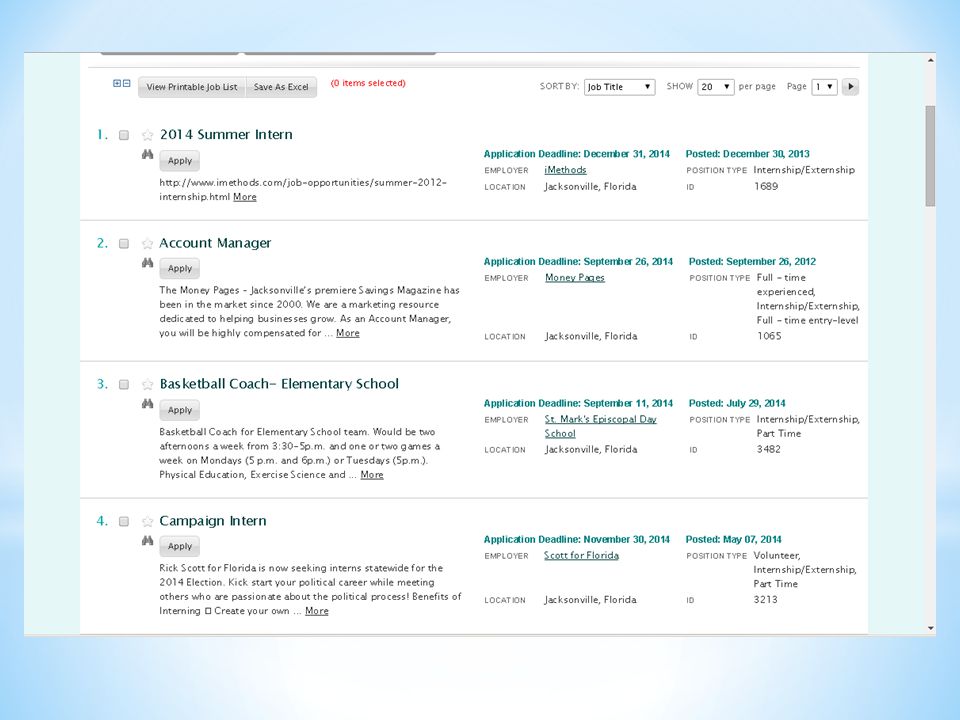Click job ID 3213
This screenshot has width=960, height=720.
coord(765,600)
